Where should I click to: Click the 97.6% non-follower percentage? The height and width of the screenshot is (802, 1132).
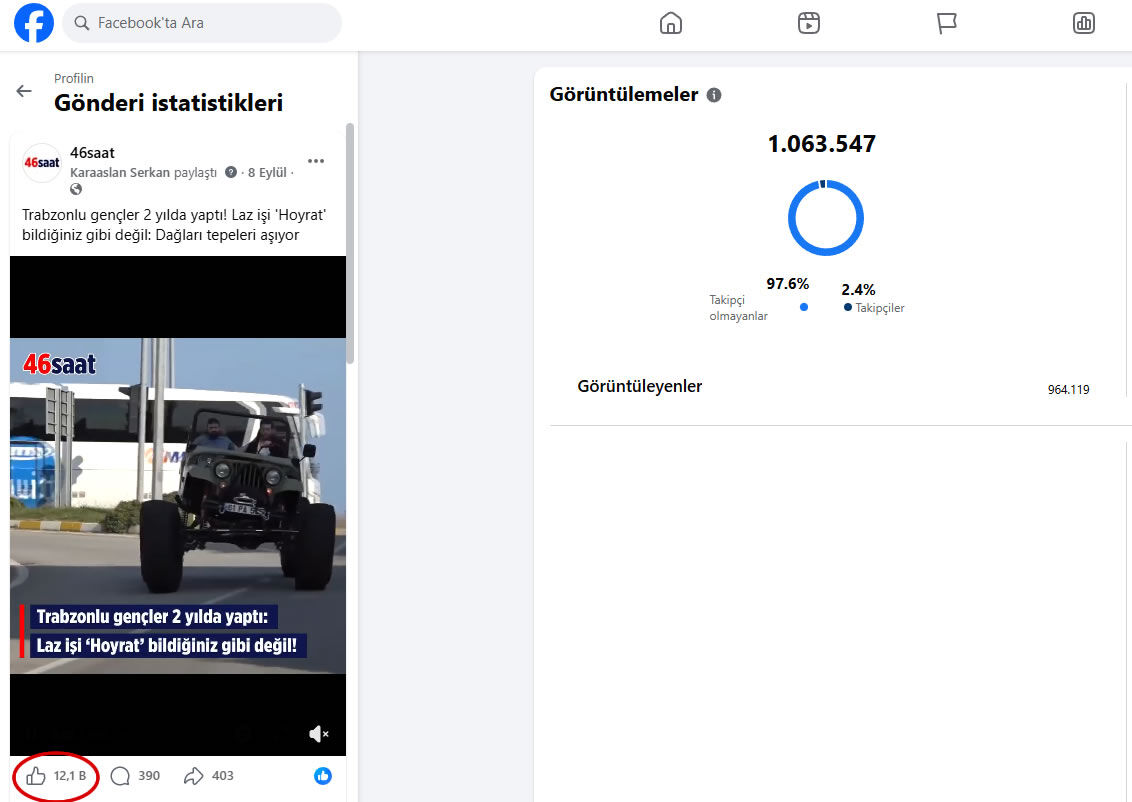coord(788,284)
